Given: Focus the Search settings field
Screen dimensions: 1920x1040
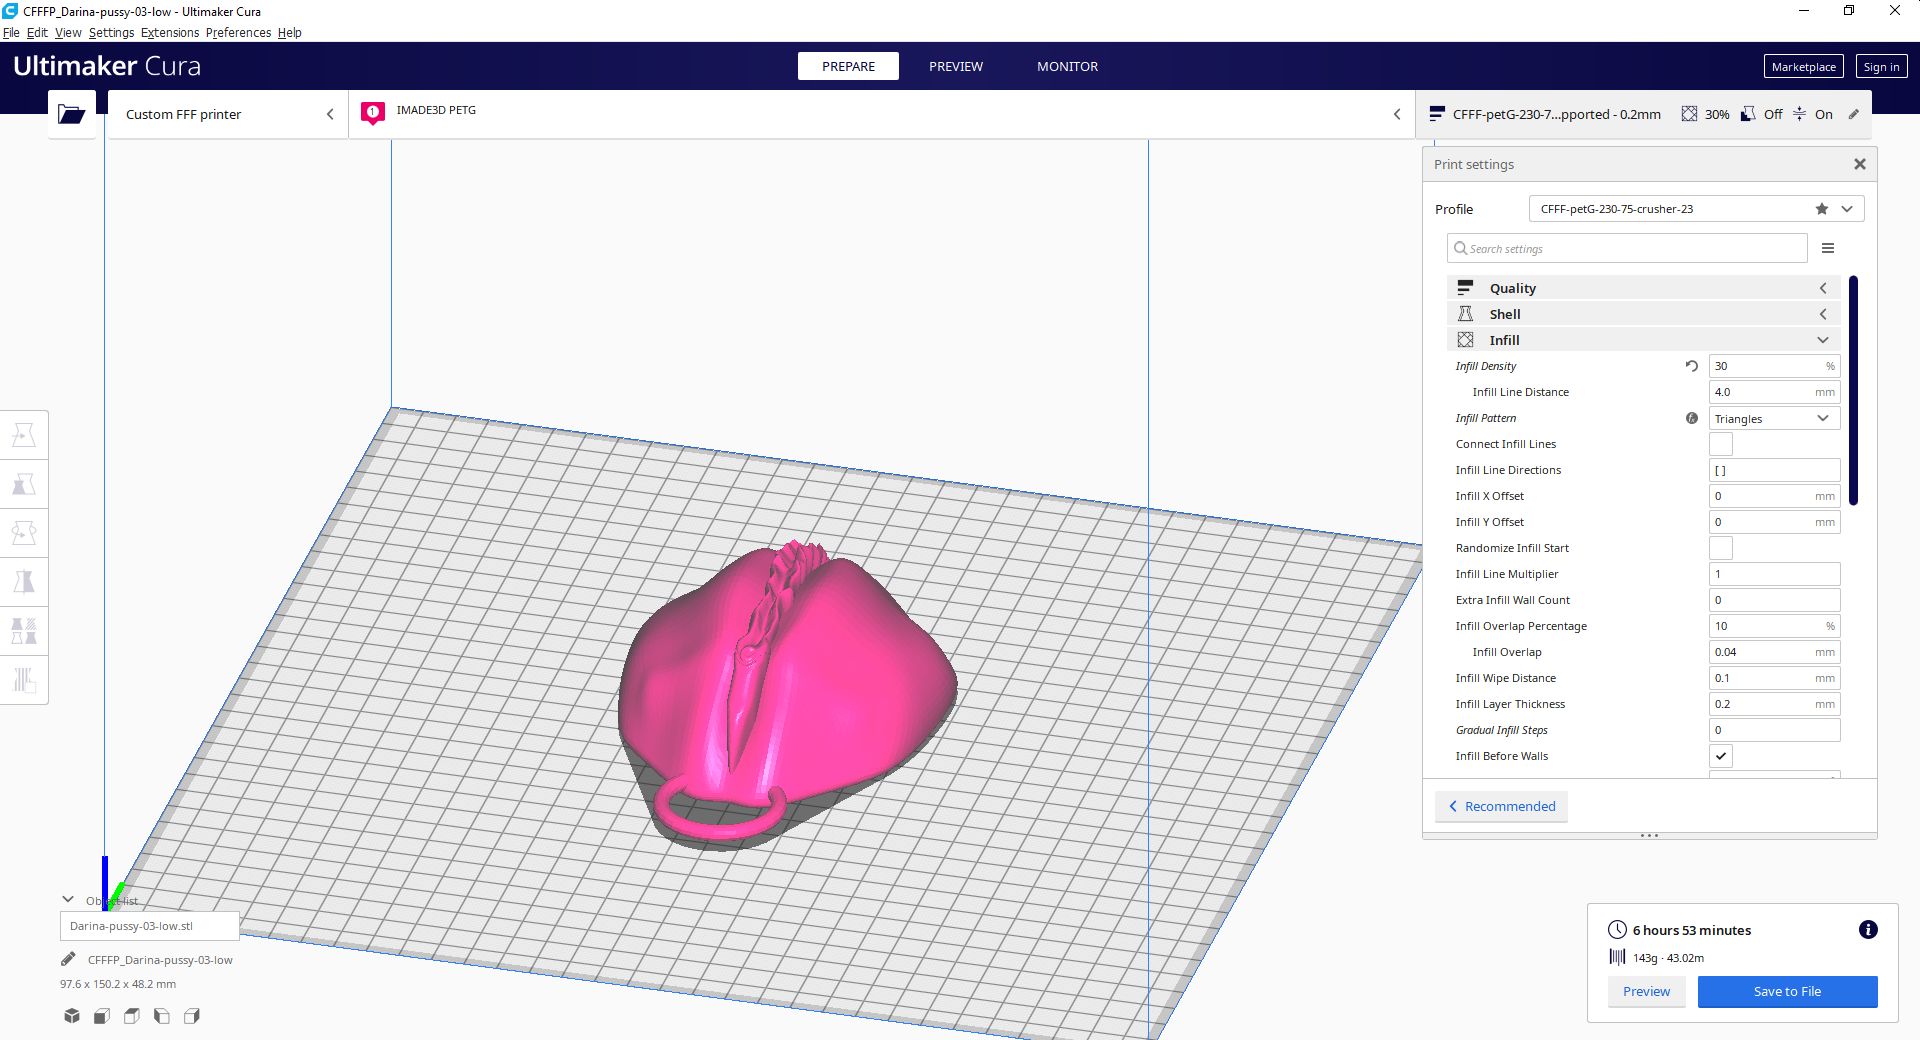Looking at the screenshot, I should click(1627, 248).
